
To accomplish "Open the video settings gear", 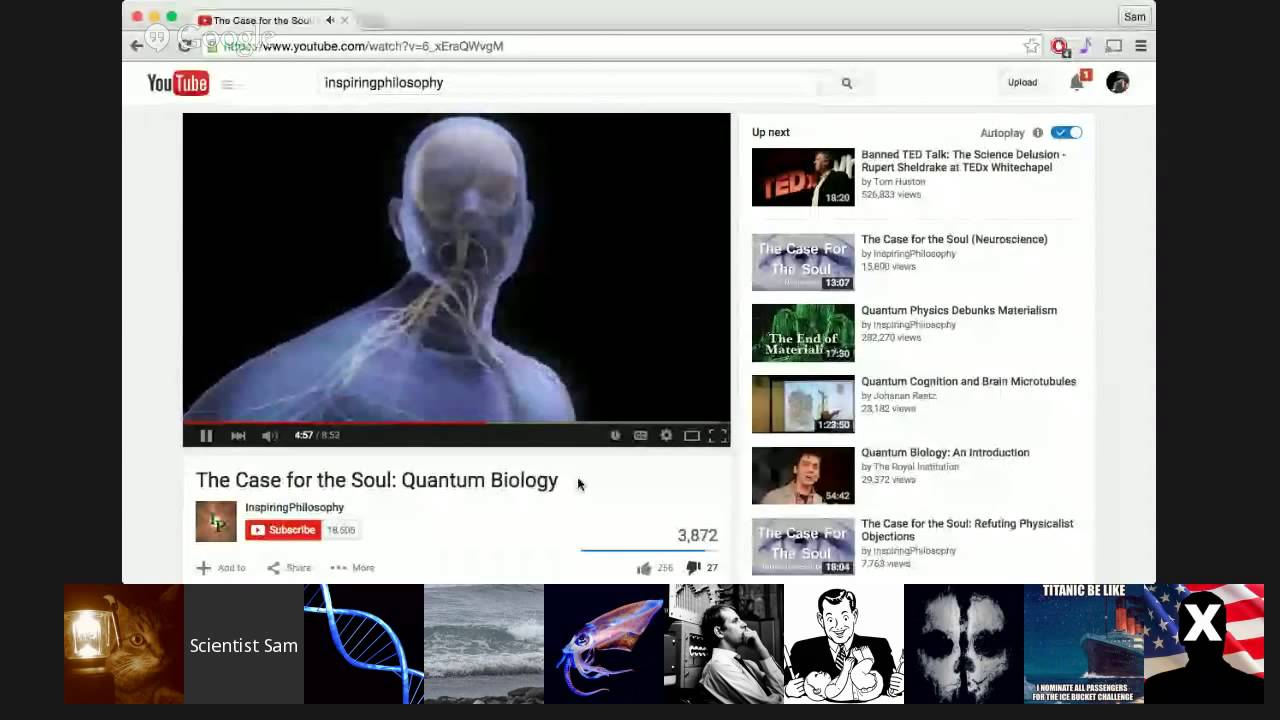I will click(x=666, y=435).
